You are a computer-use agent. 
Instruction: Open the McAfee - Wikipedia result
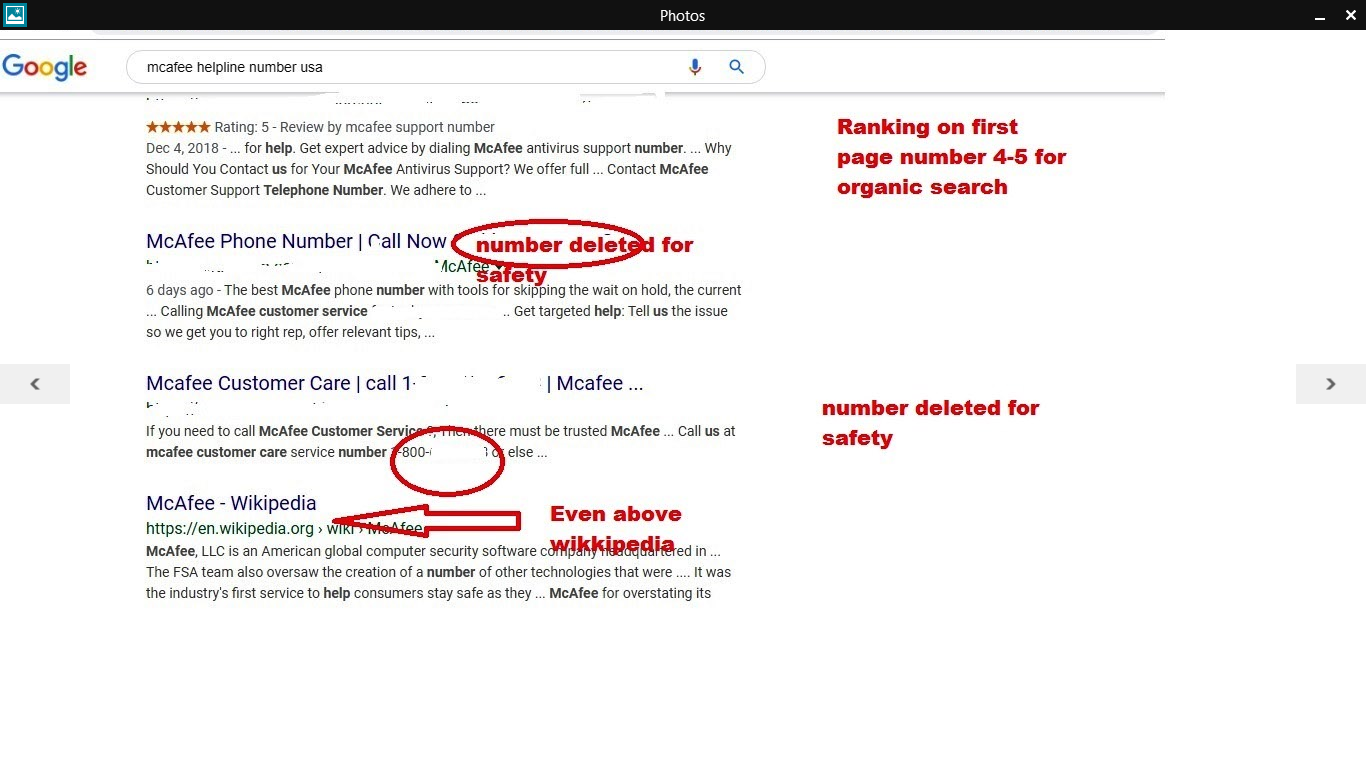click(231, 503)
